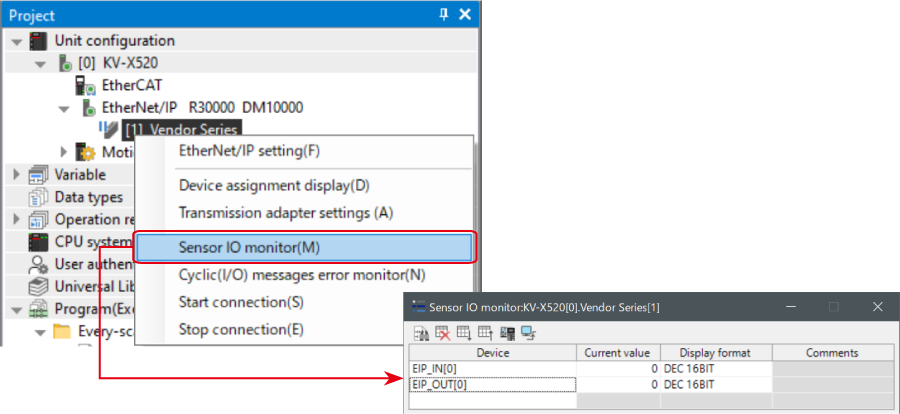Expand the Variable tree node
This screenshot has width=900, height=414.
point(17,175)
